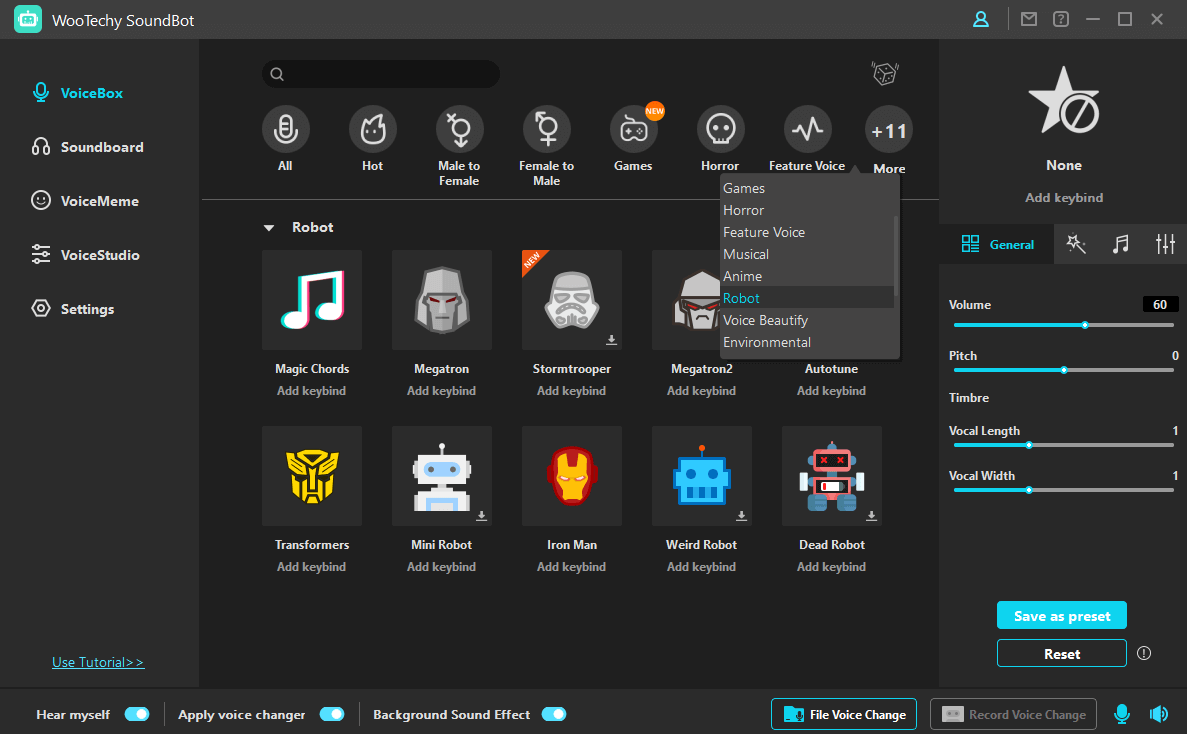The image size is (1187, 734).
Task: Expand the +11 More categories dropdown
Action: point(889,130)
